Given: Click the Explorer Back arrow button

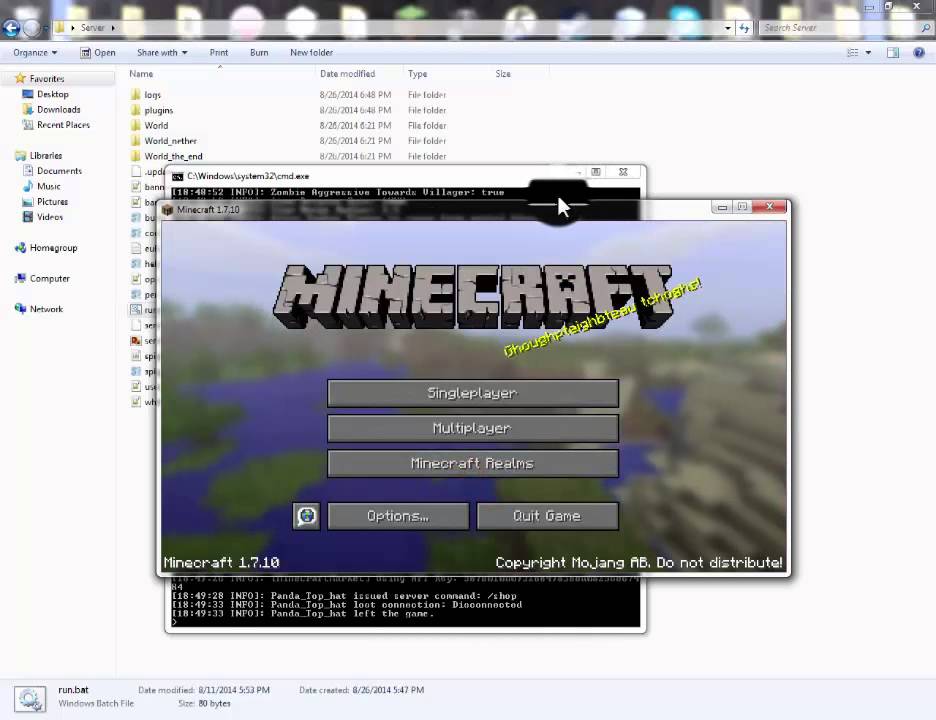Looking at the screenshot, I should (11, 27).
